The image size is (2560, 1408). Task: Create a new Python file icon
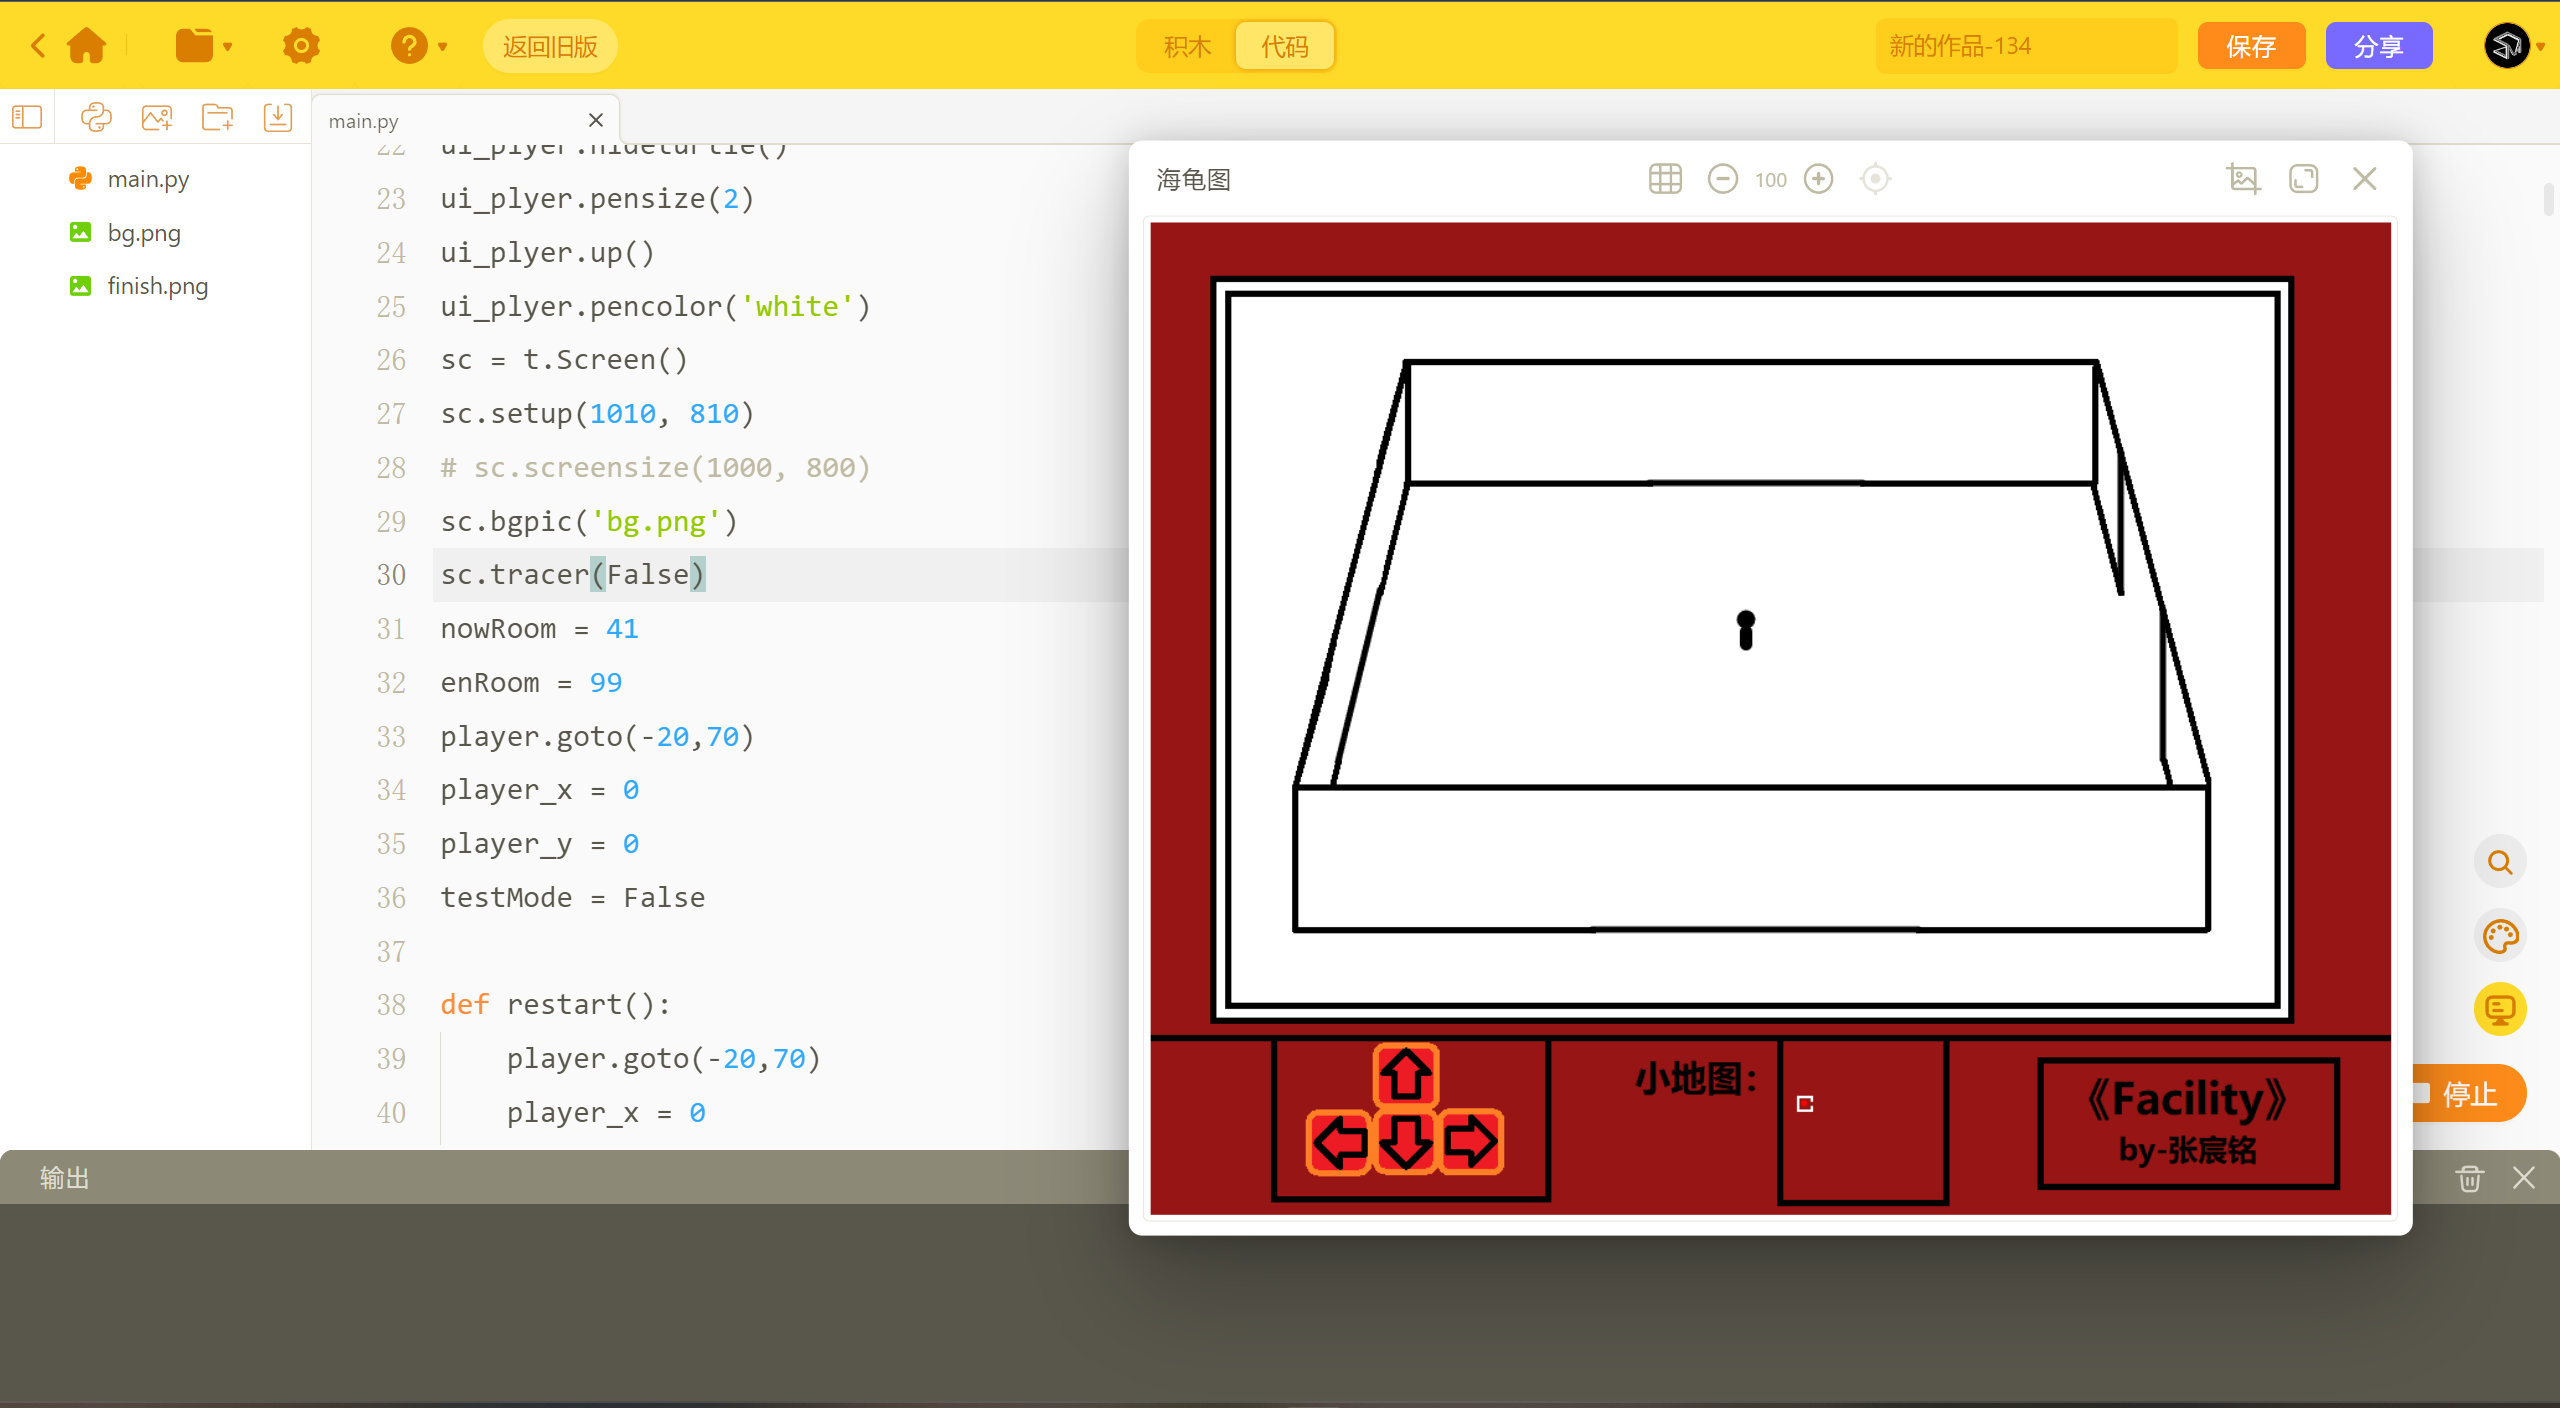coord(96,118)
